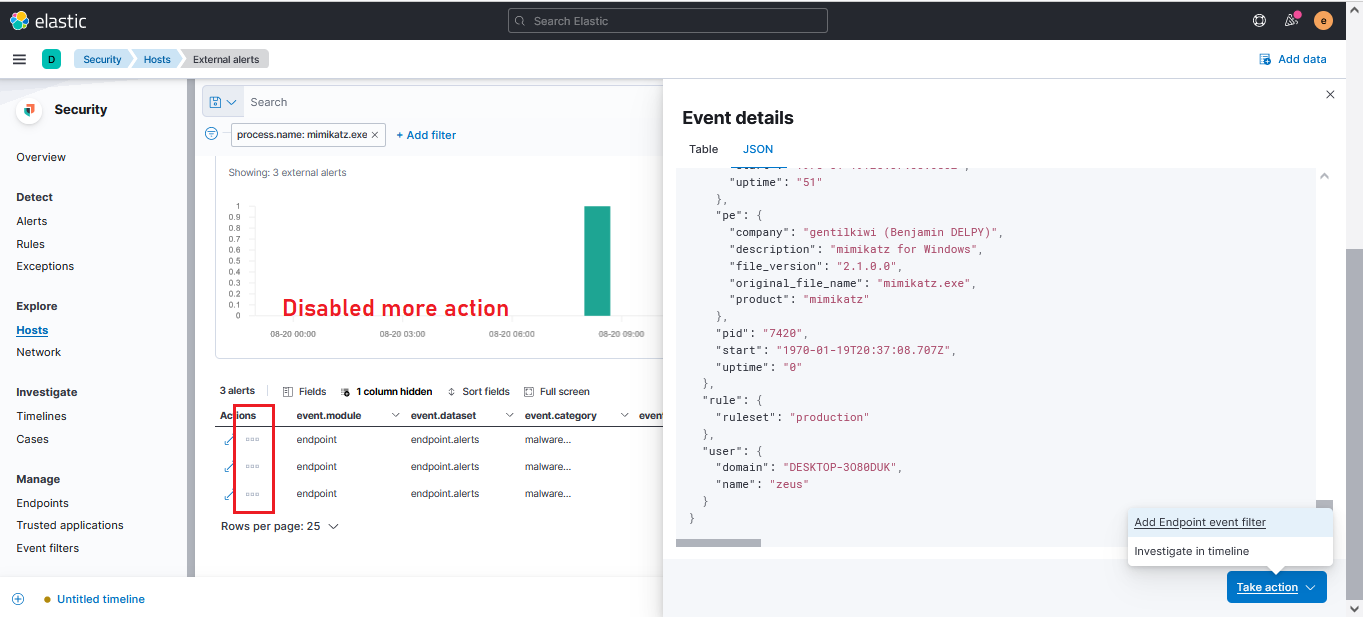Click "gentilkiwi (Benjamin DELPY)" company value
Image resolution: width=1363 pixels, height=617 pixels.
(899, 232)
